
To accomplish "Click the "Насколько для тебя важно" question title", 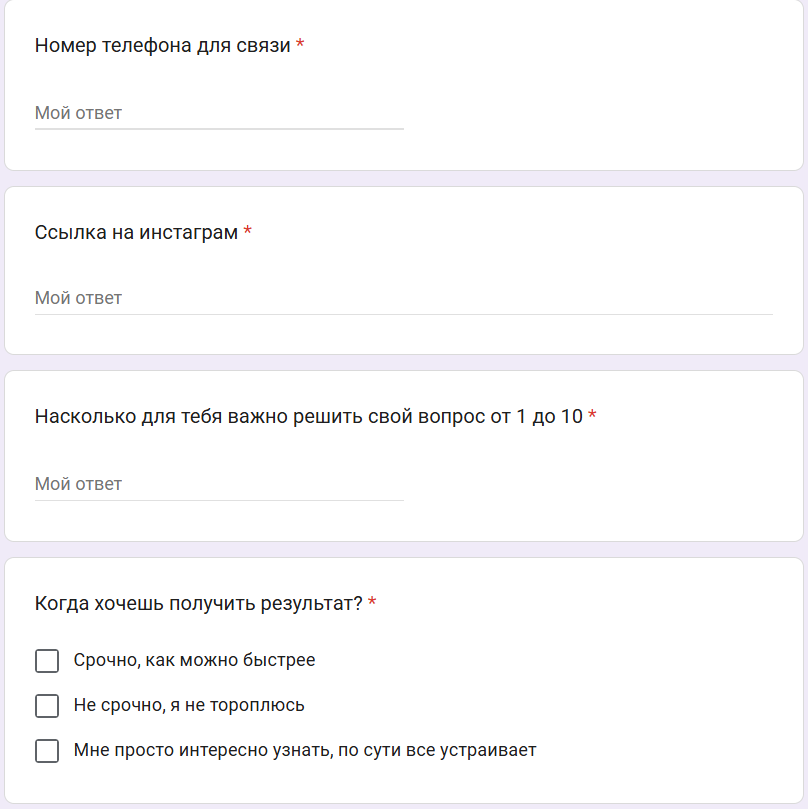I will point(308,416).
